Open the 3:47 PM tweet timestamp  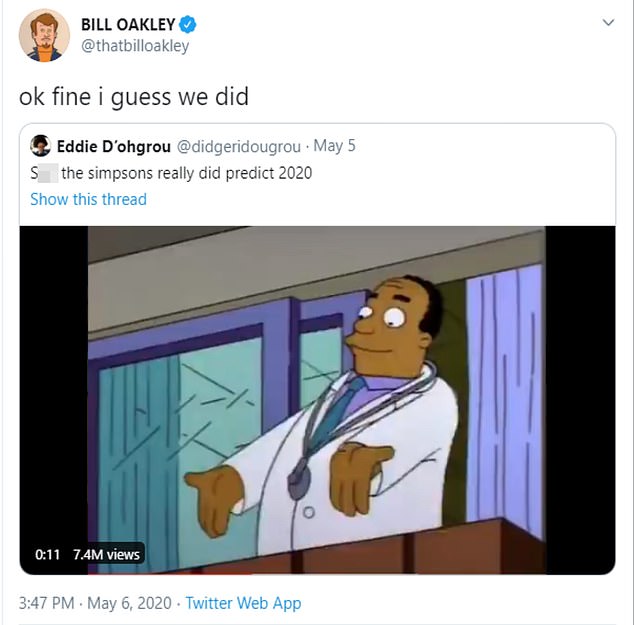point(48,603)
